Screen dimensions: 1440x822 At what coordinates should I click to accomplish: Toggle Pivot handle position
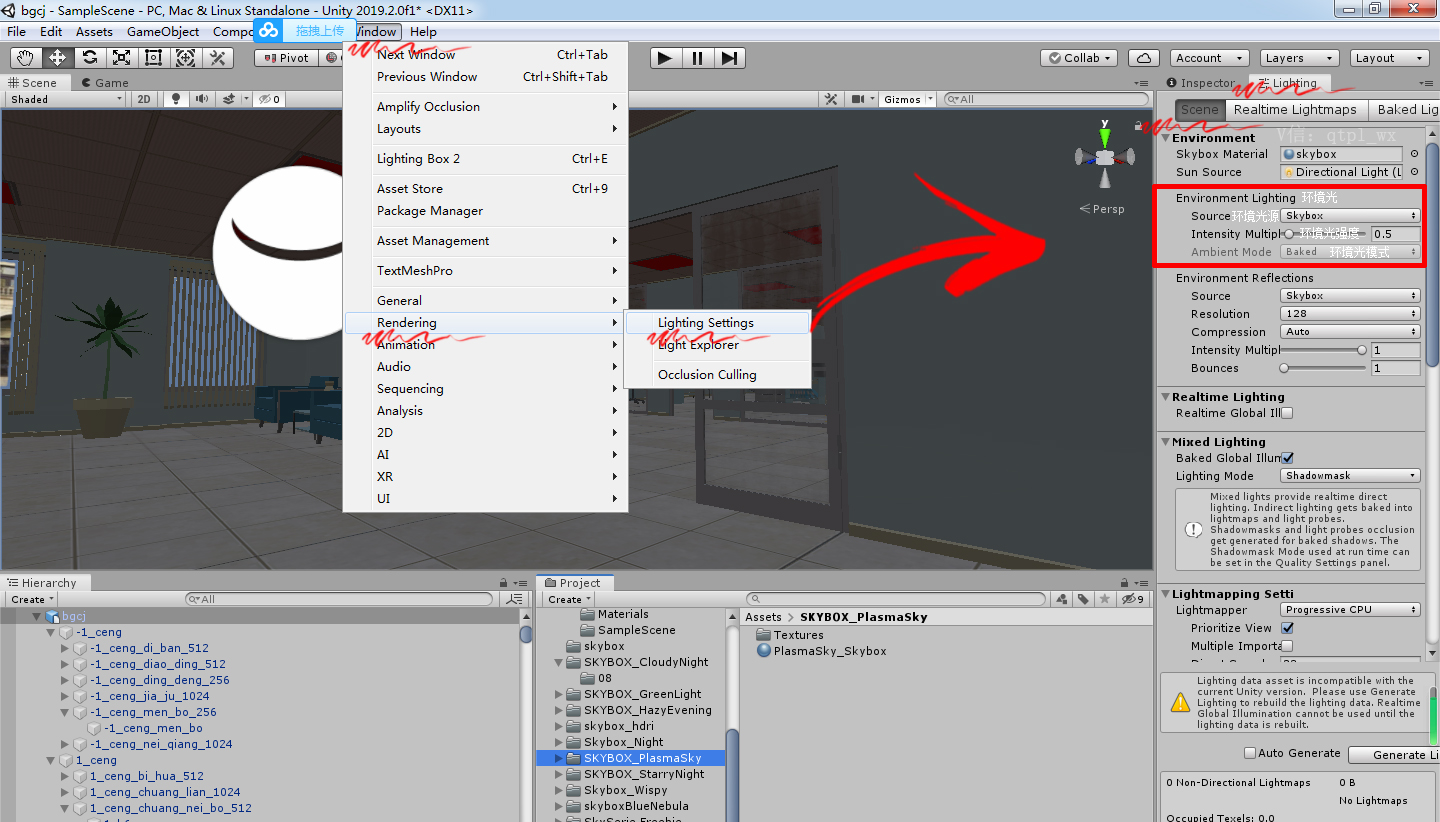point(284,58)
